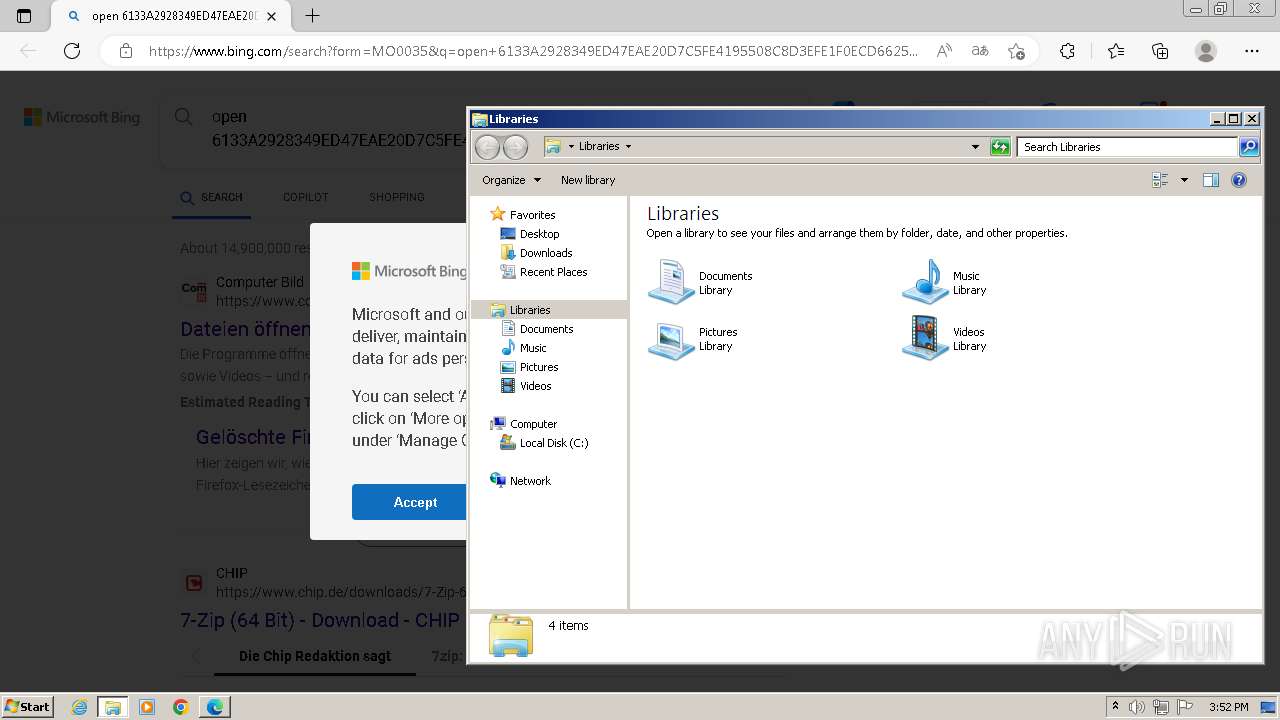Select Local Disk (C:) in navigation pane

point(553,443)
